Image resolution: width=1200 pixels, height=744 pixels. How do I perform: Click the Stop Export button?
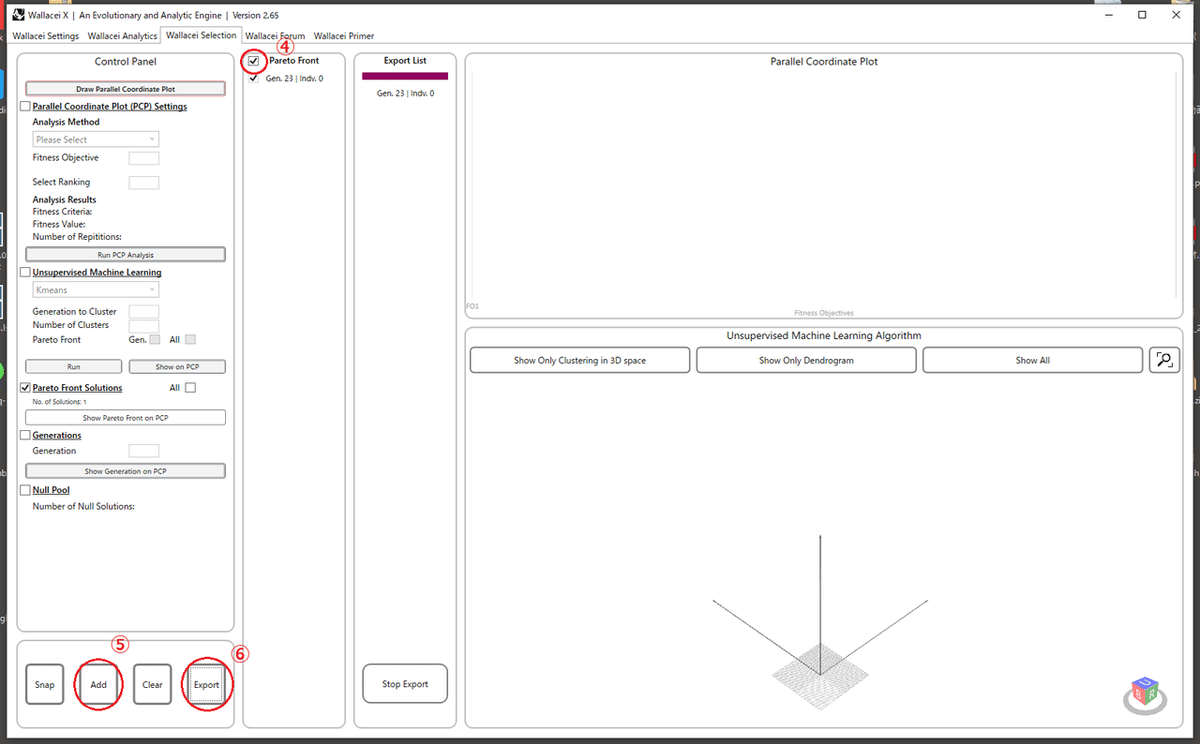405,684
